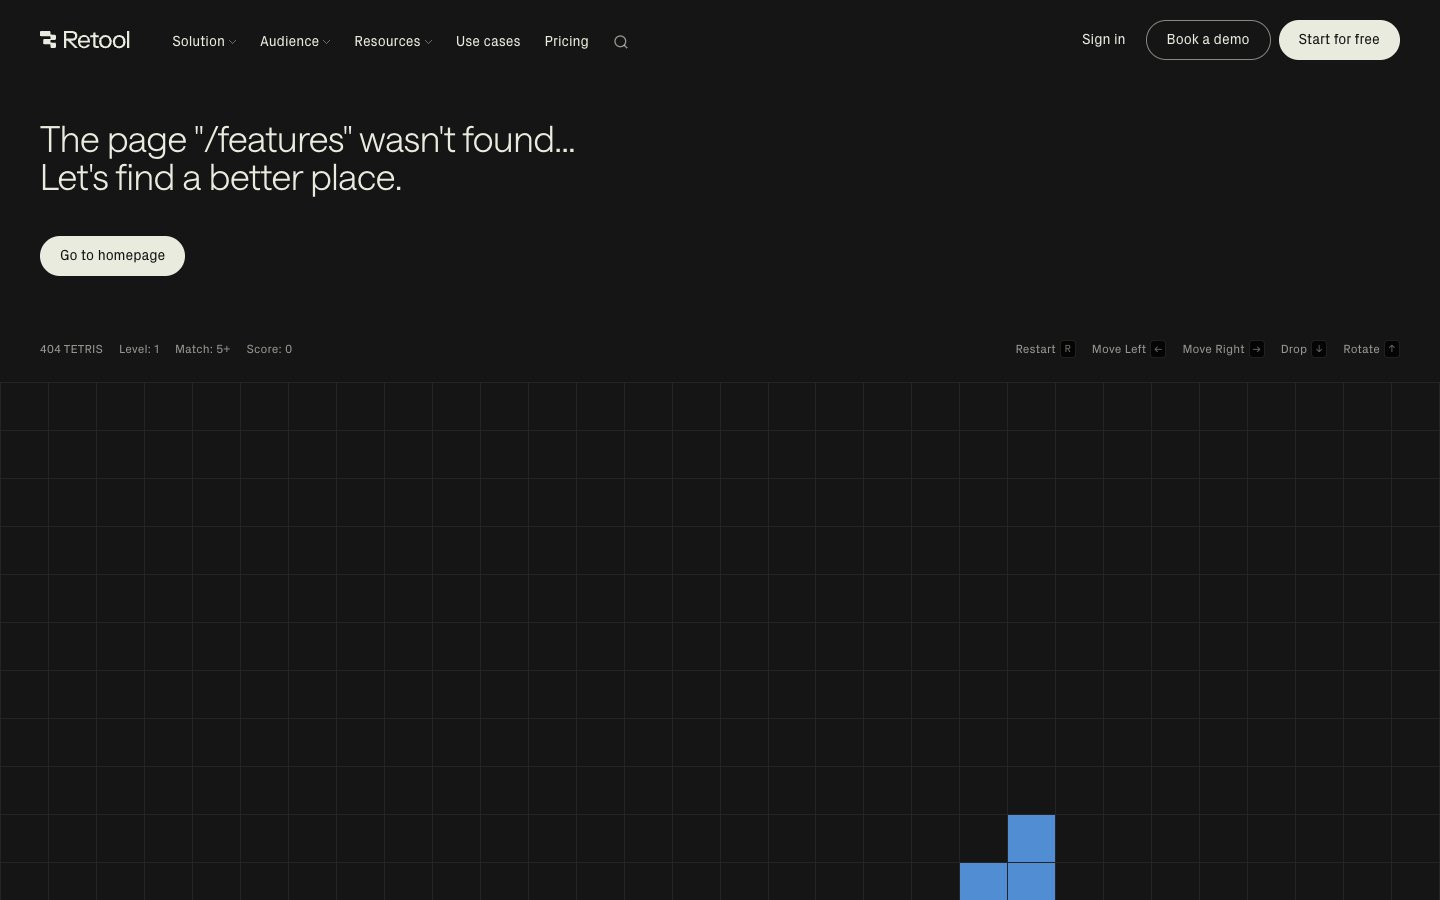Select Use cases in the navigation

[x=488, y=42]
